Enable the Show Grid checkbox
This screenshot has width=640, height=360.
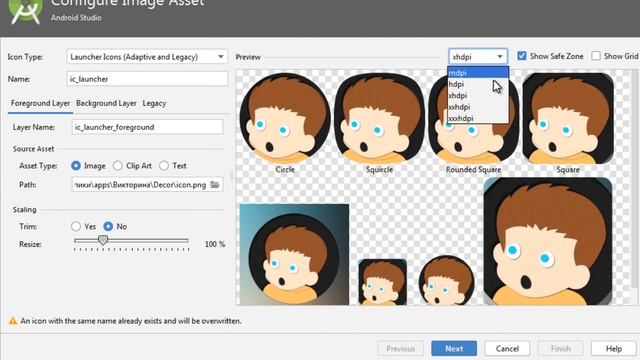(596, 56)
